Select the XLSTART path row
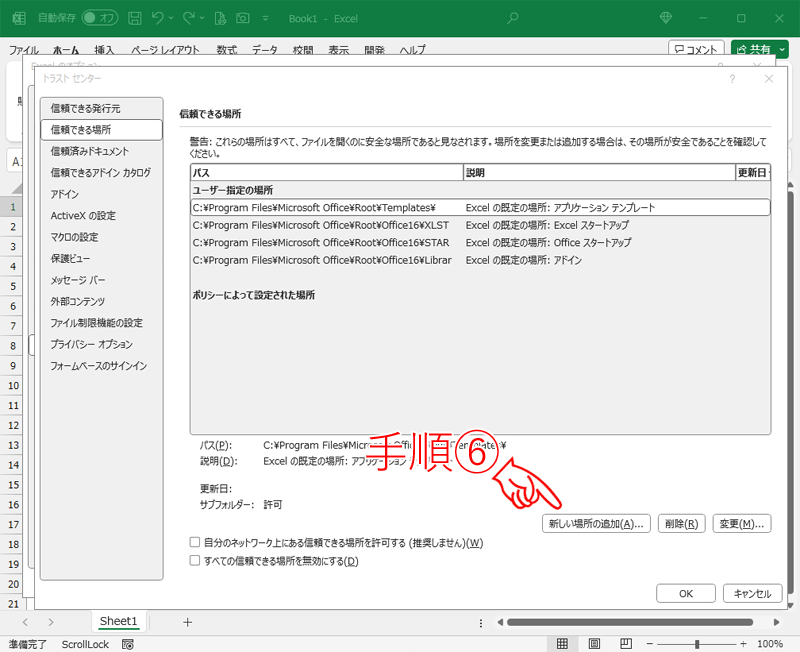The height and width of the screenshot is (652, 800). (x=480, y=225)
